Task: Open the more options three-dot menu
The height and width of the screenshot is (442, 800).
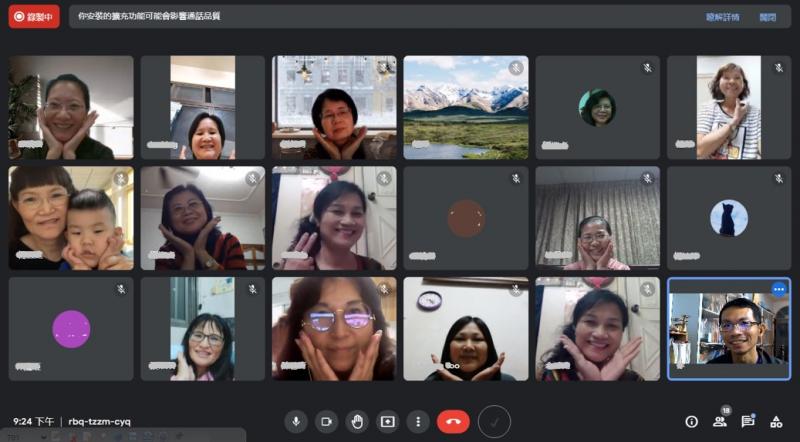Action: point(418,422)
